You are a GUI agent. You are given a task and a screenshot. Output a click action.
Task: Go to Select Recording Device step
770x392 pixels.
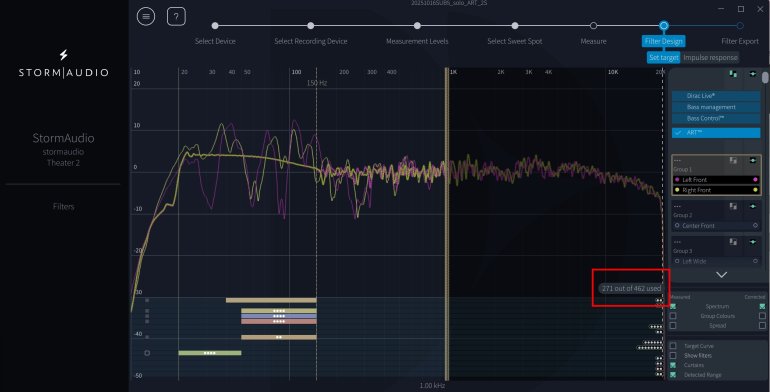(311, 41)
